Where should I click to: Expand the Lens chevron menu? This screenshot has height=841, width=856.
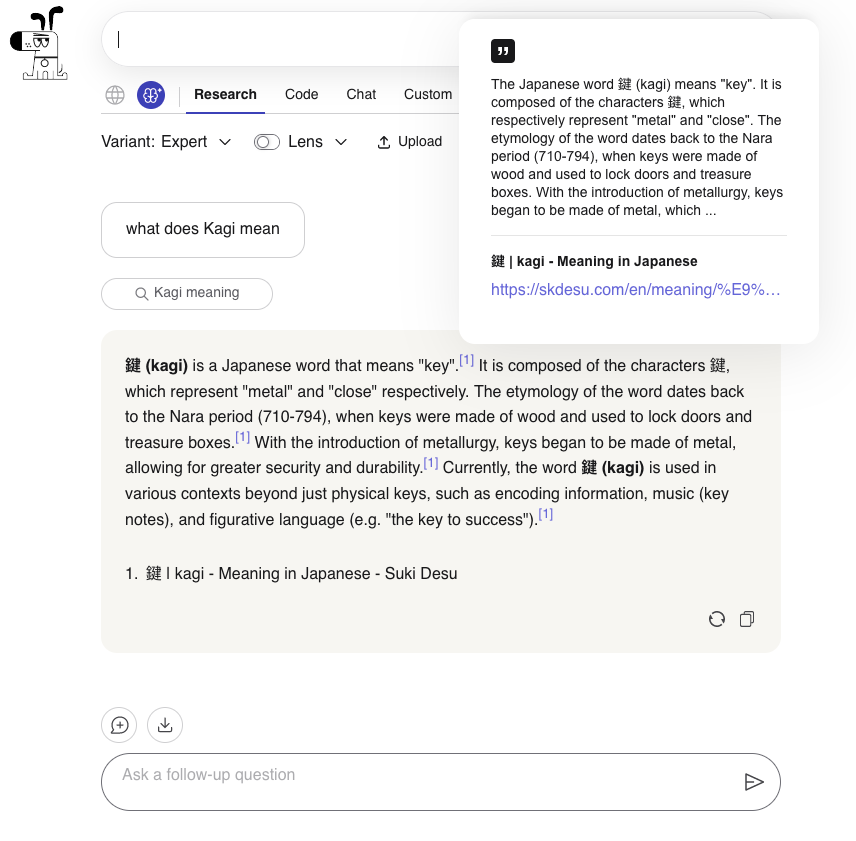point(341,142)
